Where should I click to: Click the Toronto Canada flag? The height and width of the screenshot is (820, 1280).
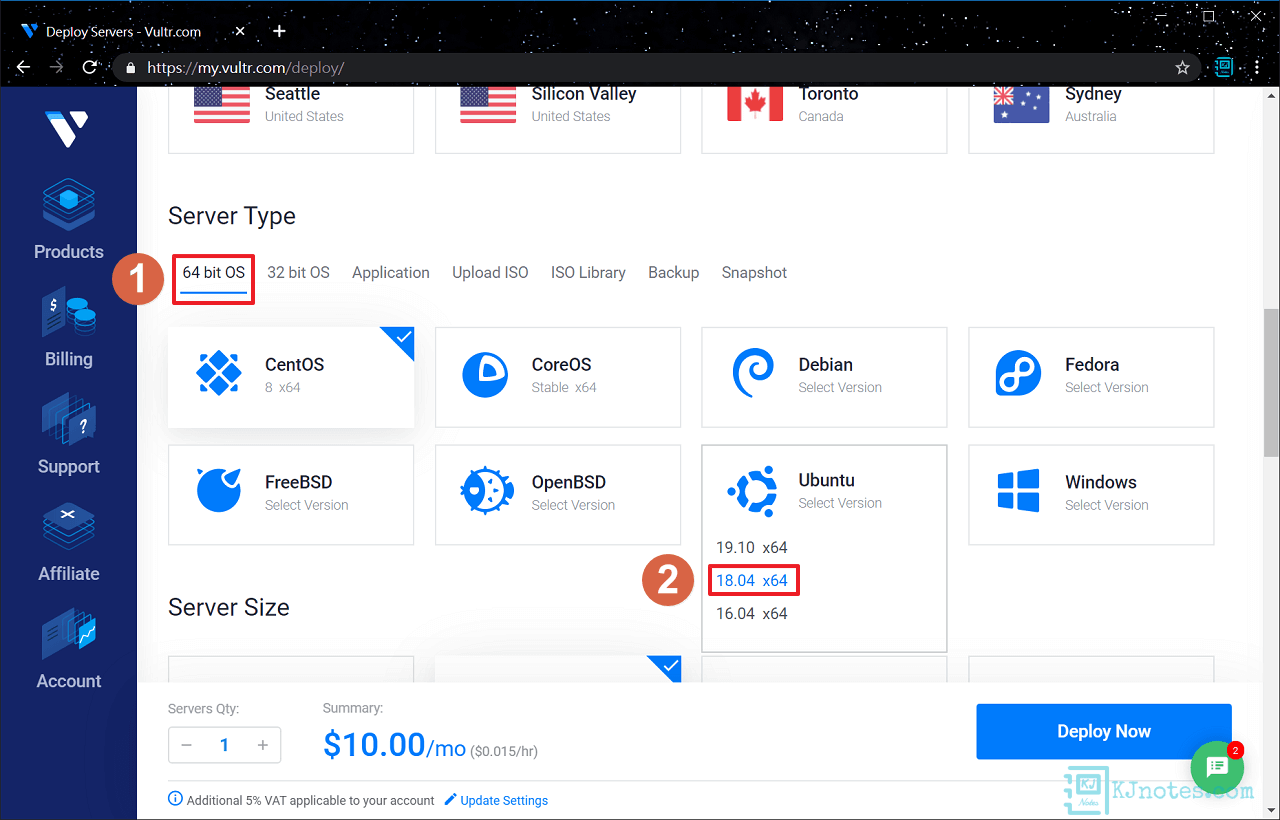click(755, 104)
